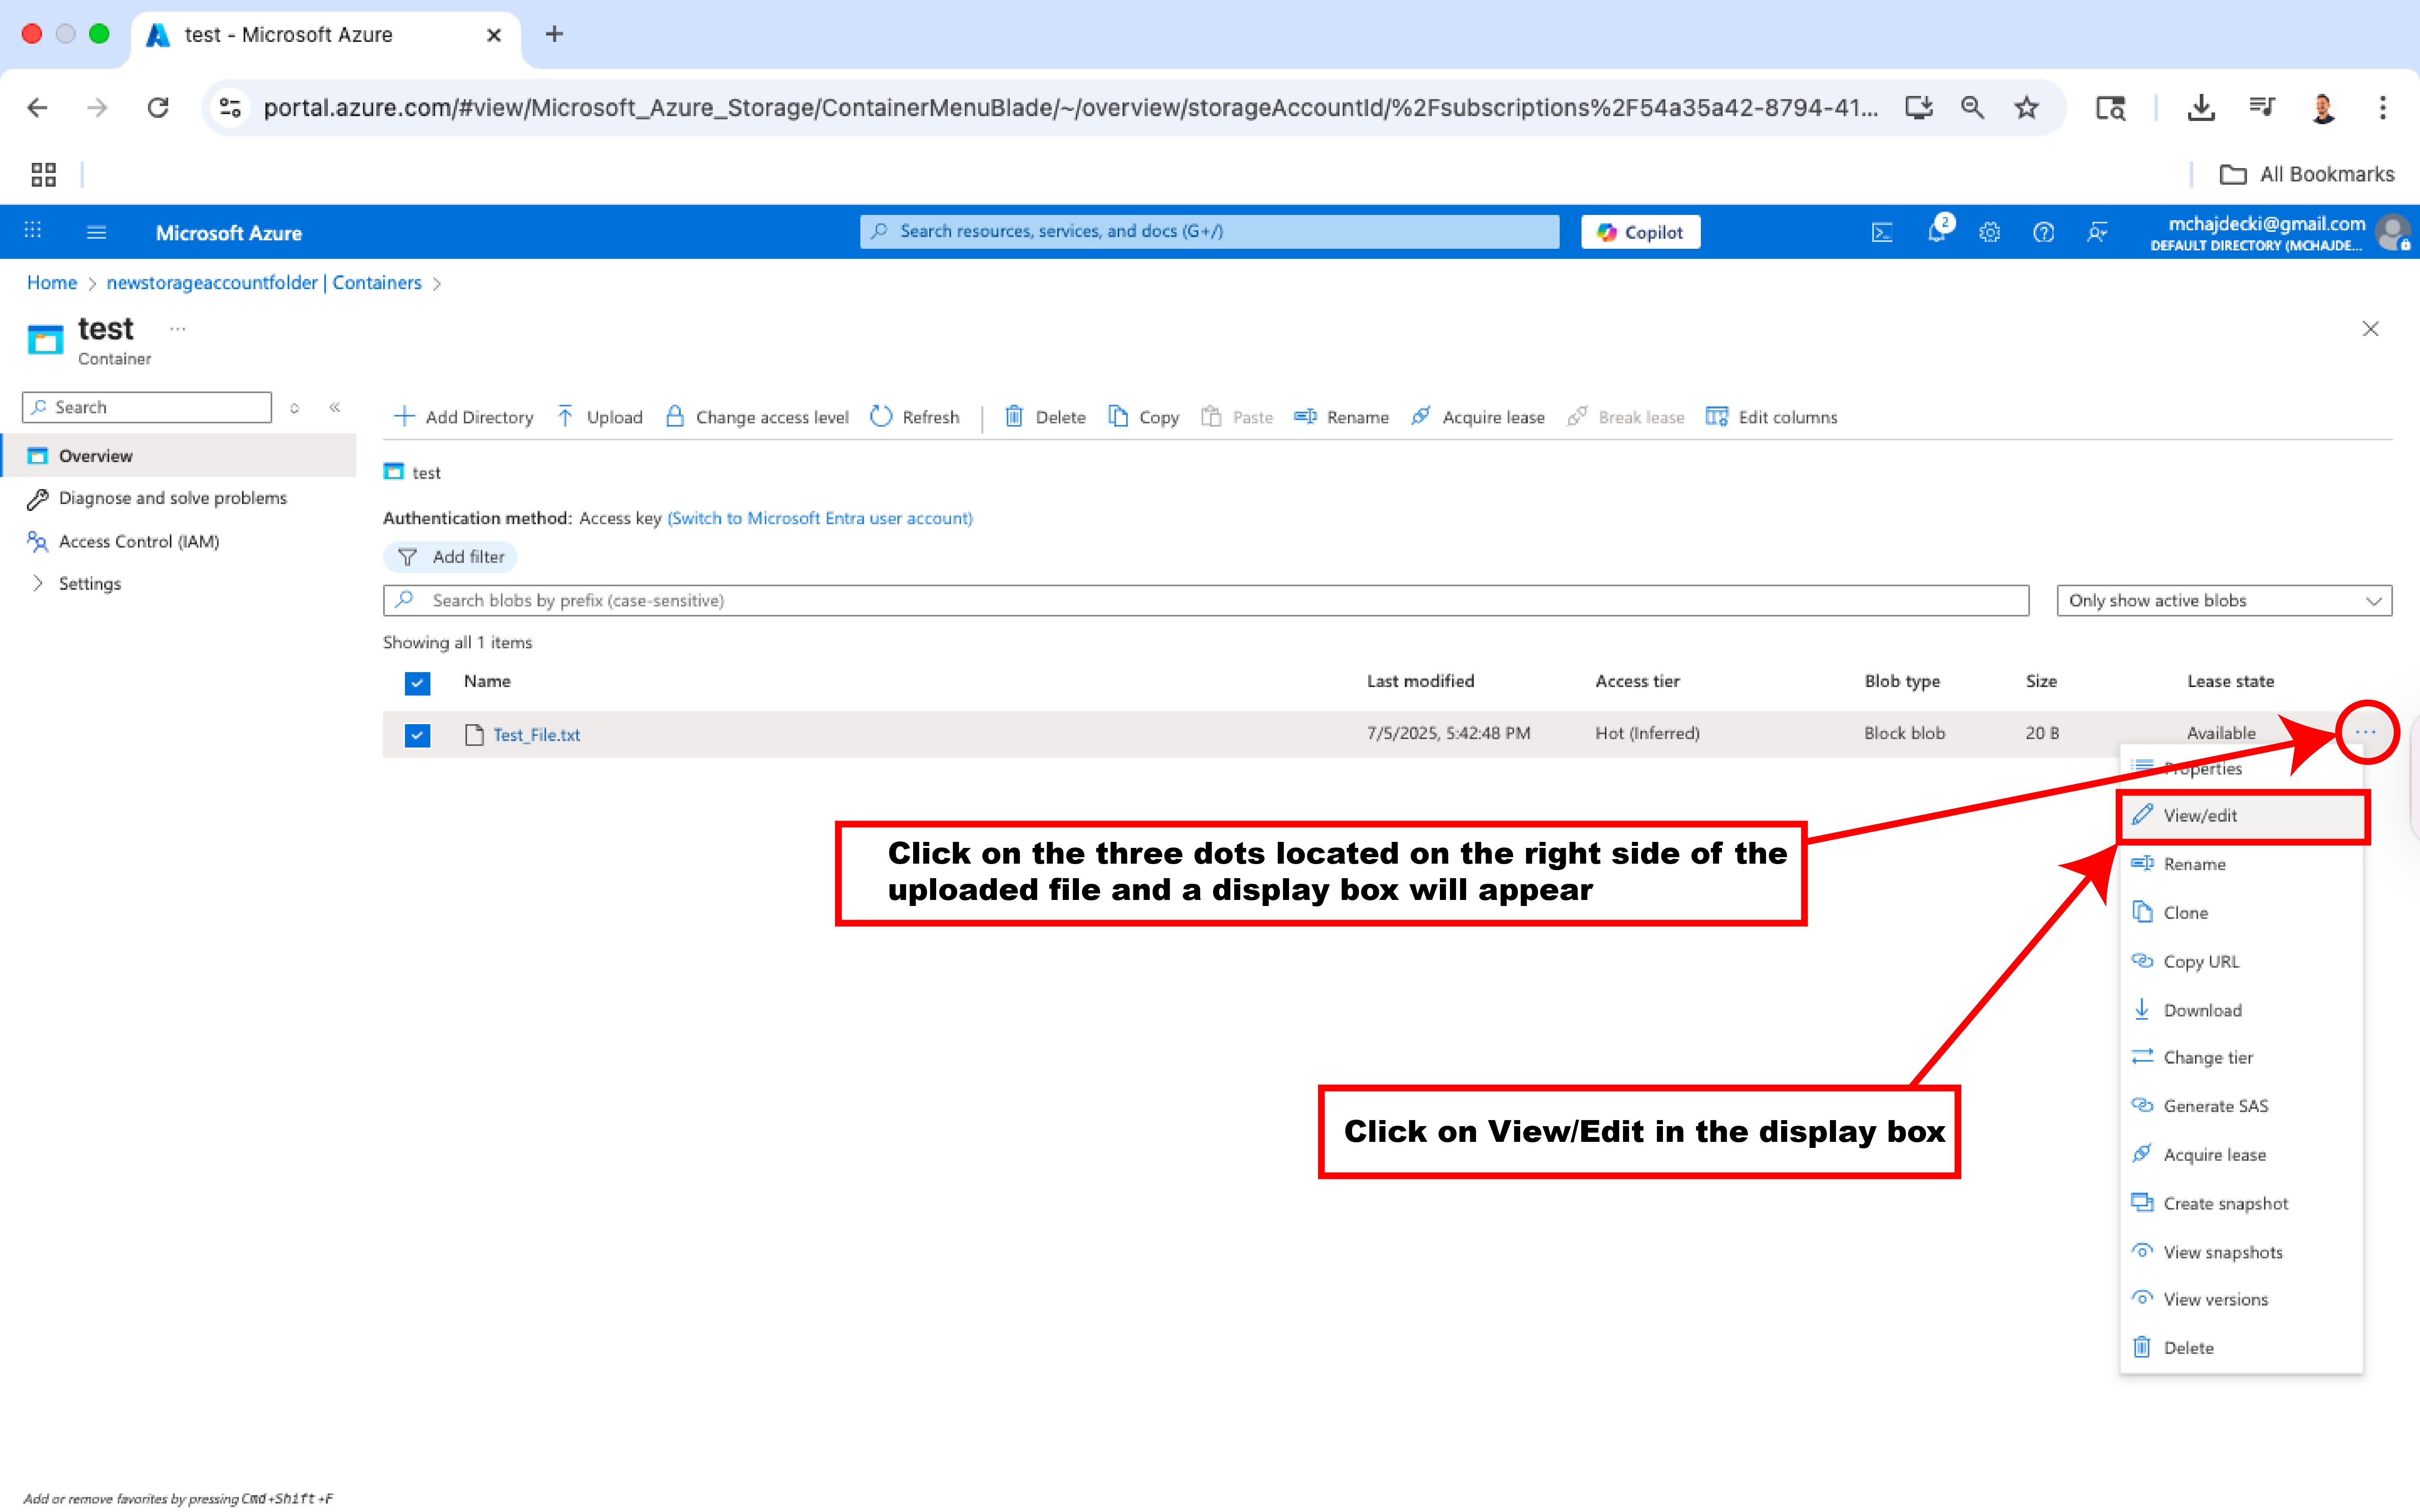Choose View/edit from the context menu
Viewport: 2420px width, 1512px height.
[2242, 816]
